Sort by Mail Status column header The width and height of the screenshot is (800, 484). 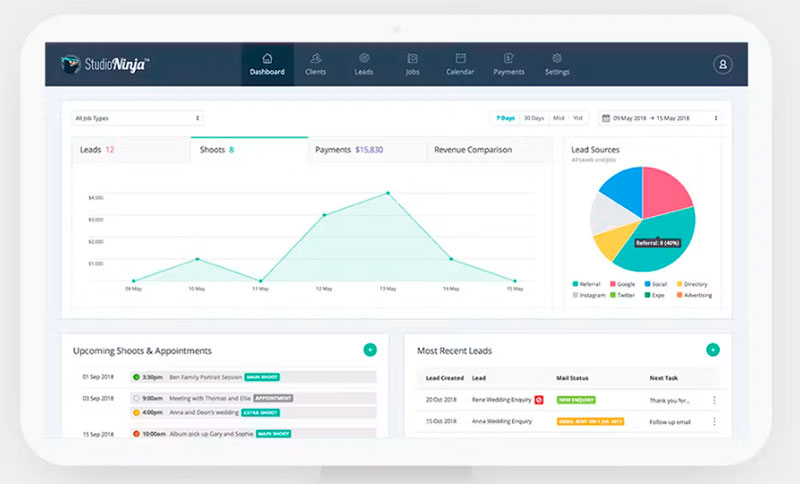point(572,378)
